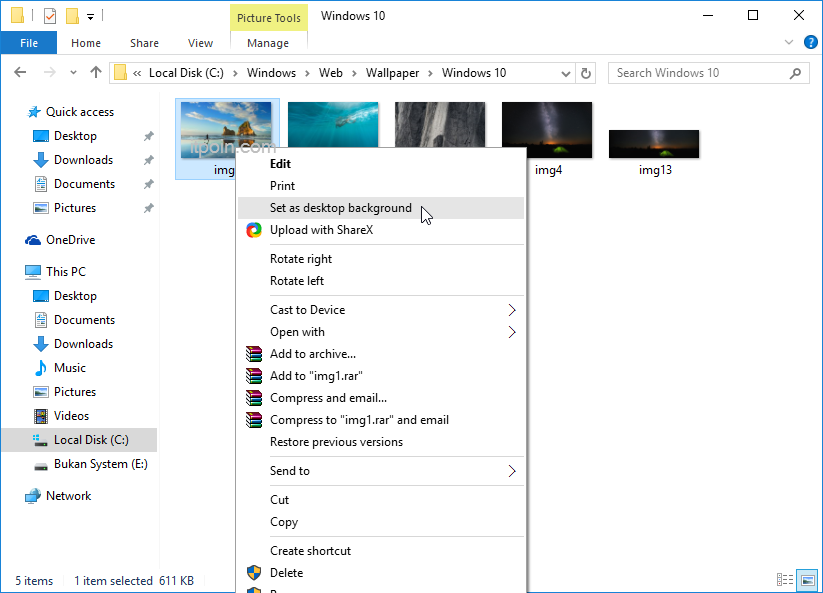Focus the Search Windows 10 field
823x593 pixels.
[x=709, y=73]
